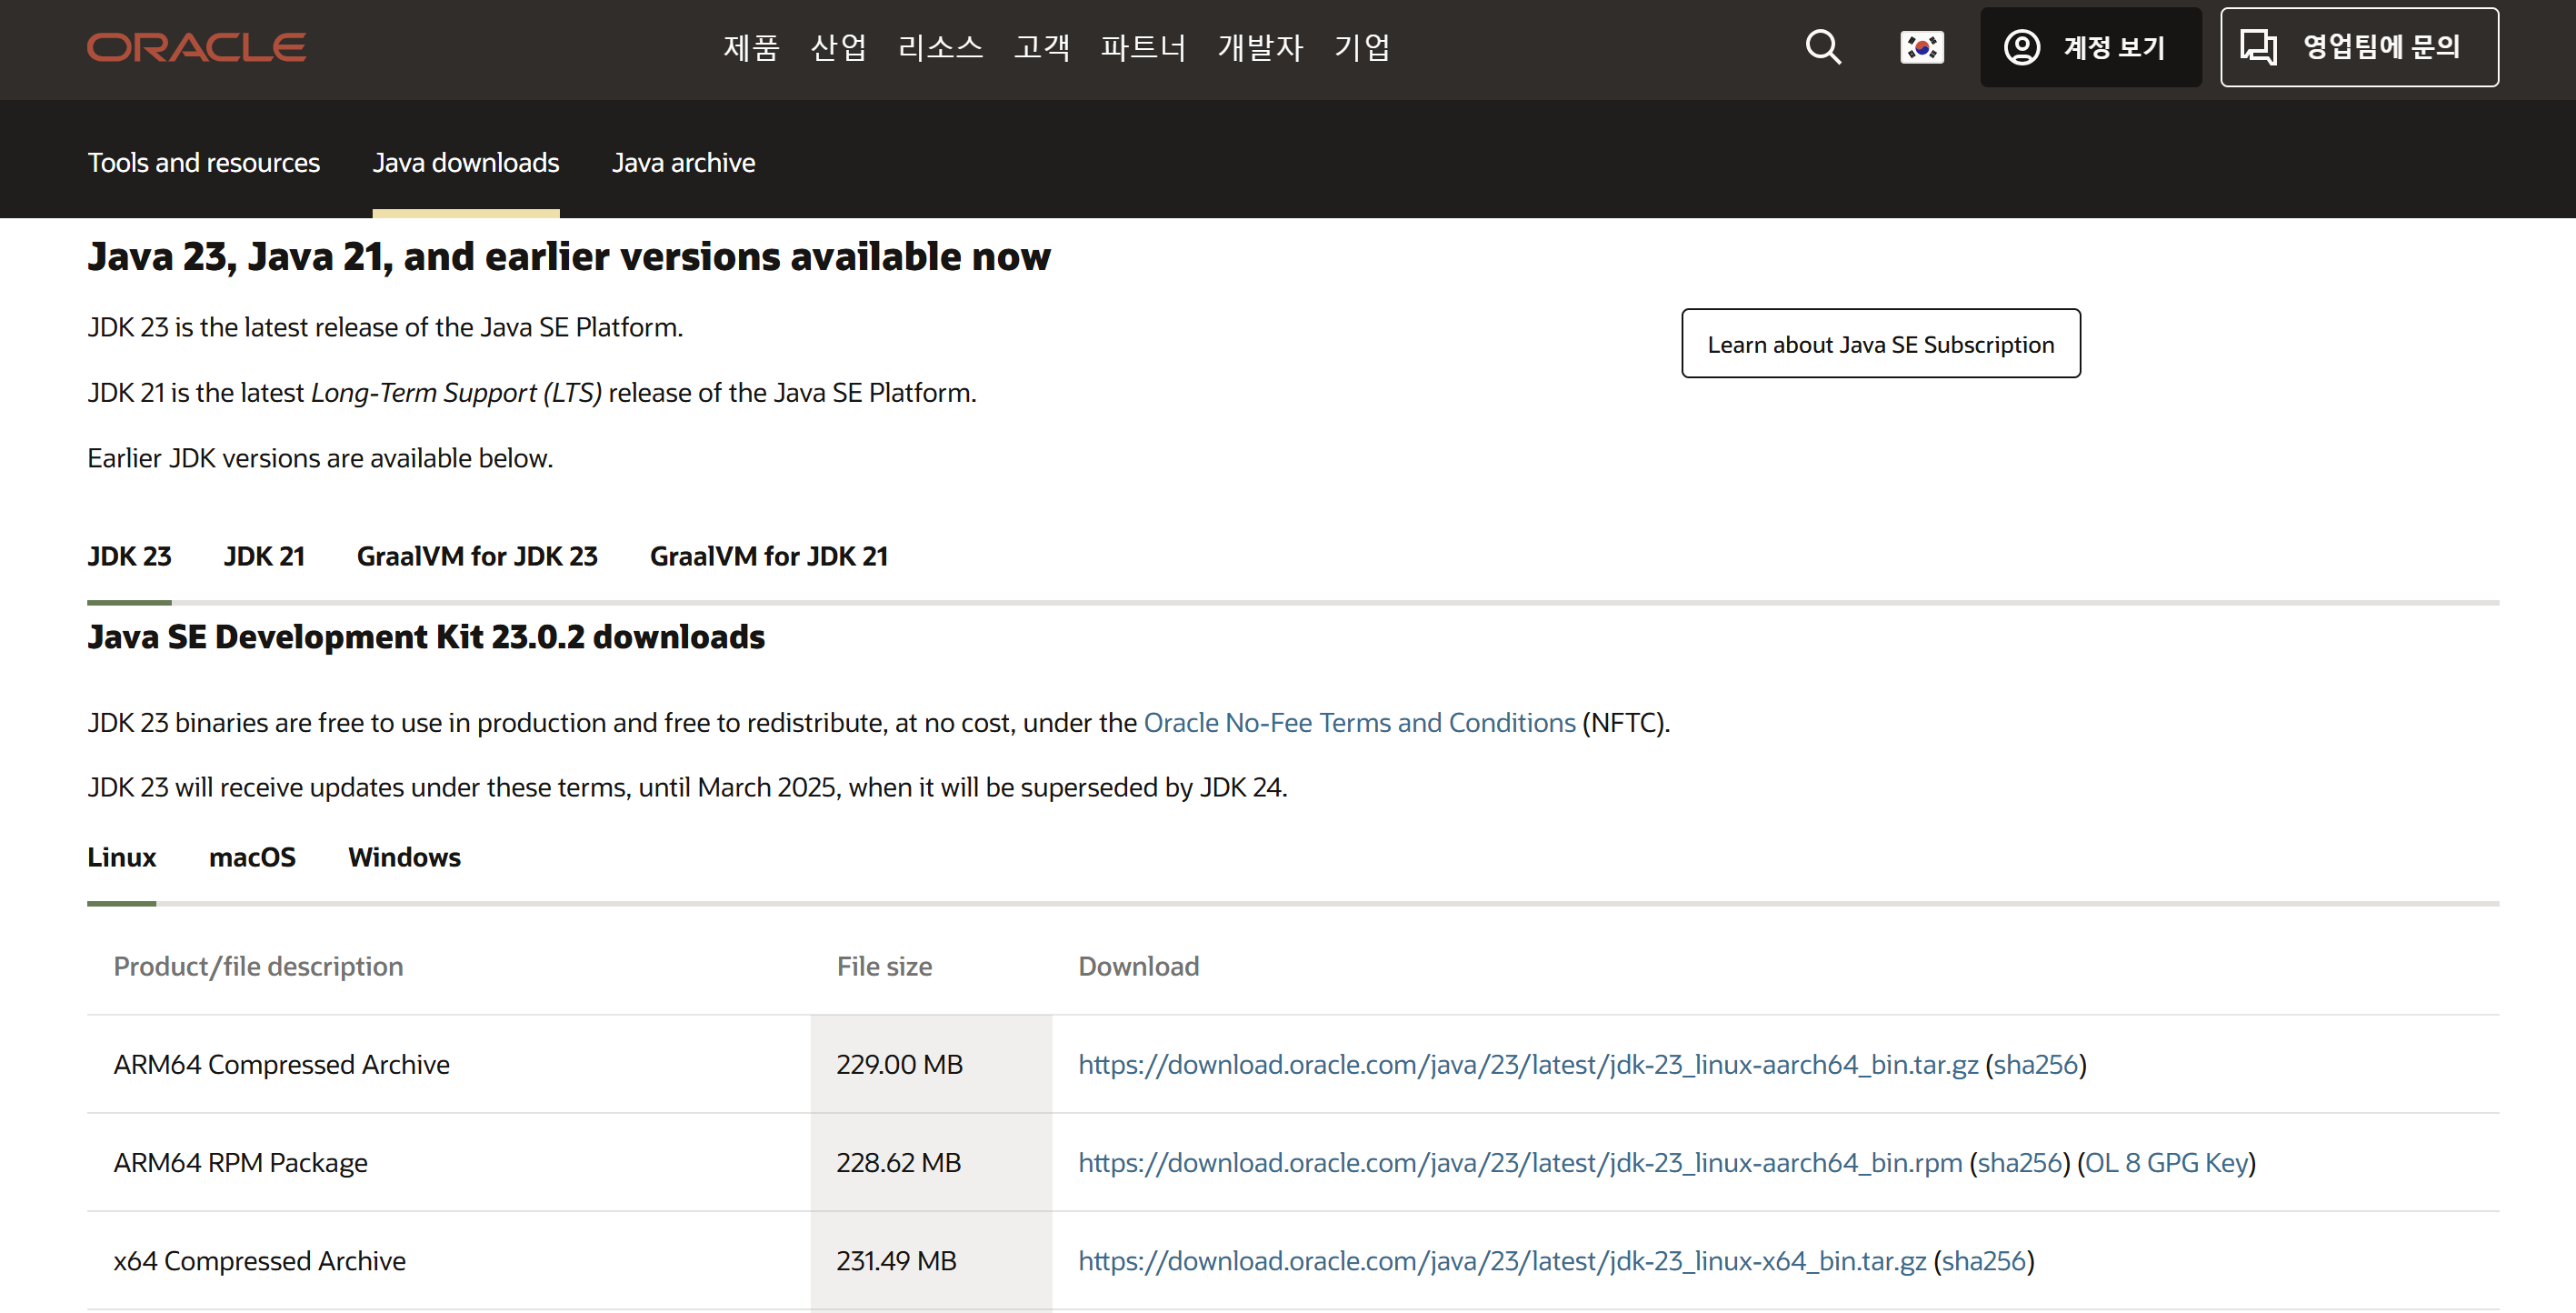Screen dimensions: 2576x1313
Task: Select GraalVM for JDK 23 tab
Action: pyautogui.click(x=477, y=556)
